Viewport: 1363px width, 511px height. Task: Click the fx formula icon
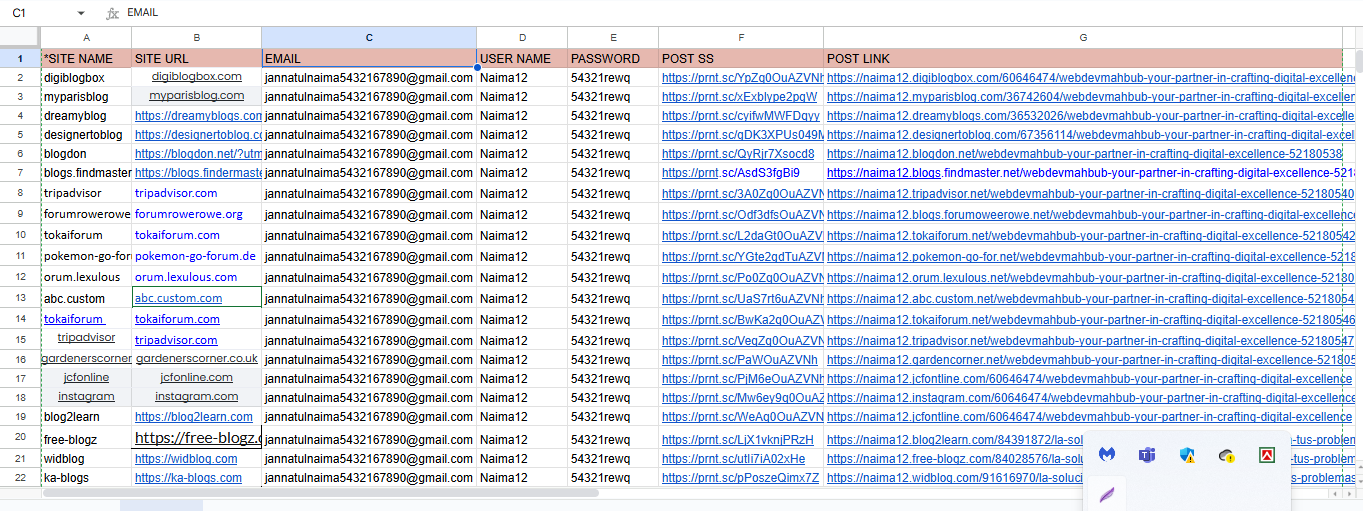coord(112,13)
